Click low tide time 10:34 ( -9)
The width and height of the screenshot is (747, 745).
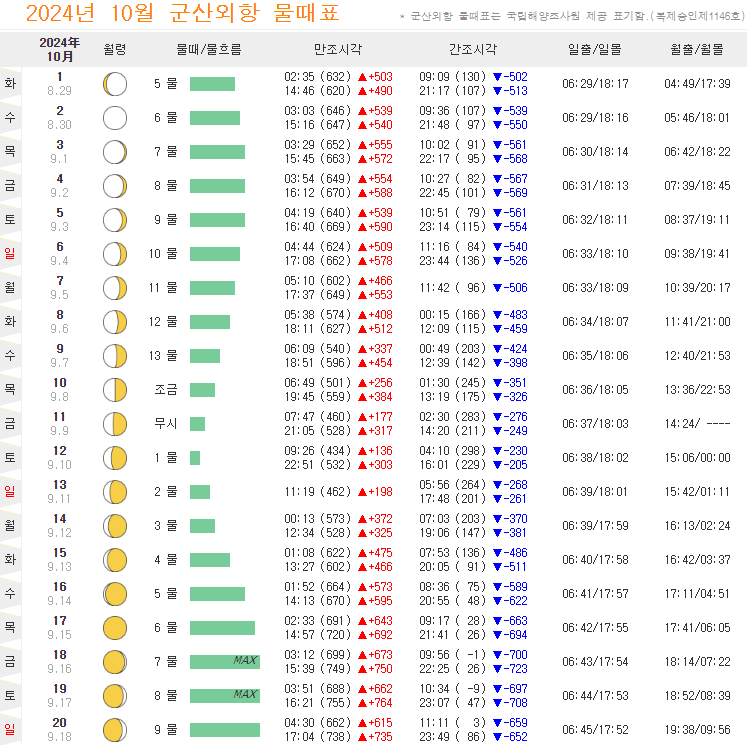453,689
